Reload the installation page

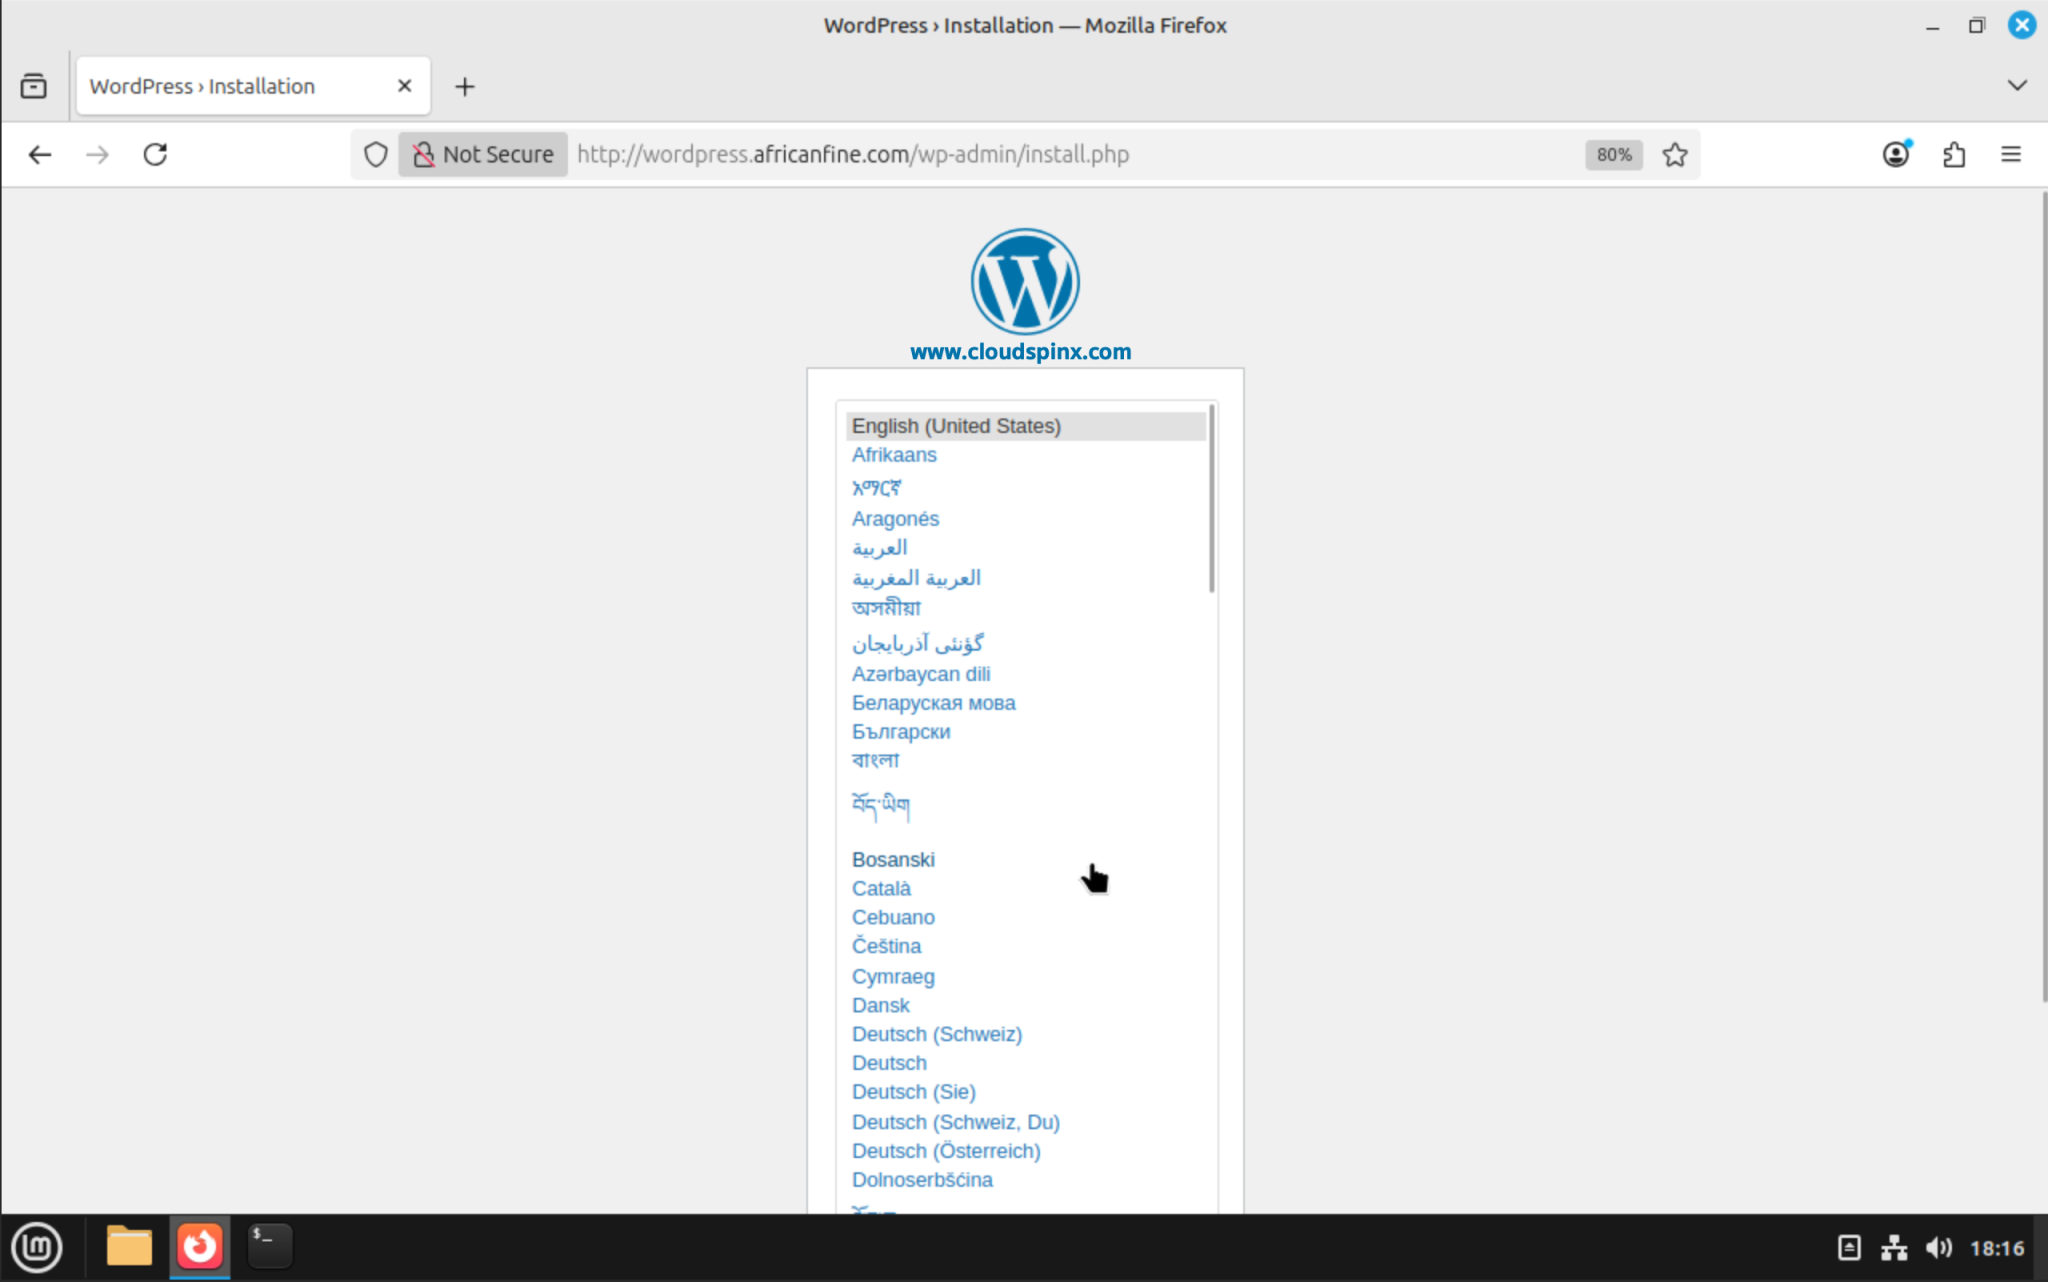(156, 154)
